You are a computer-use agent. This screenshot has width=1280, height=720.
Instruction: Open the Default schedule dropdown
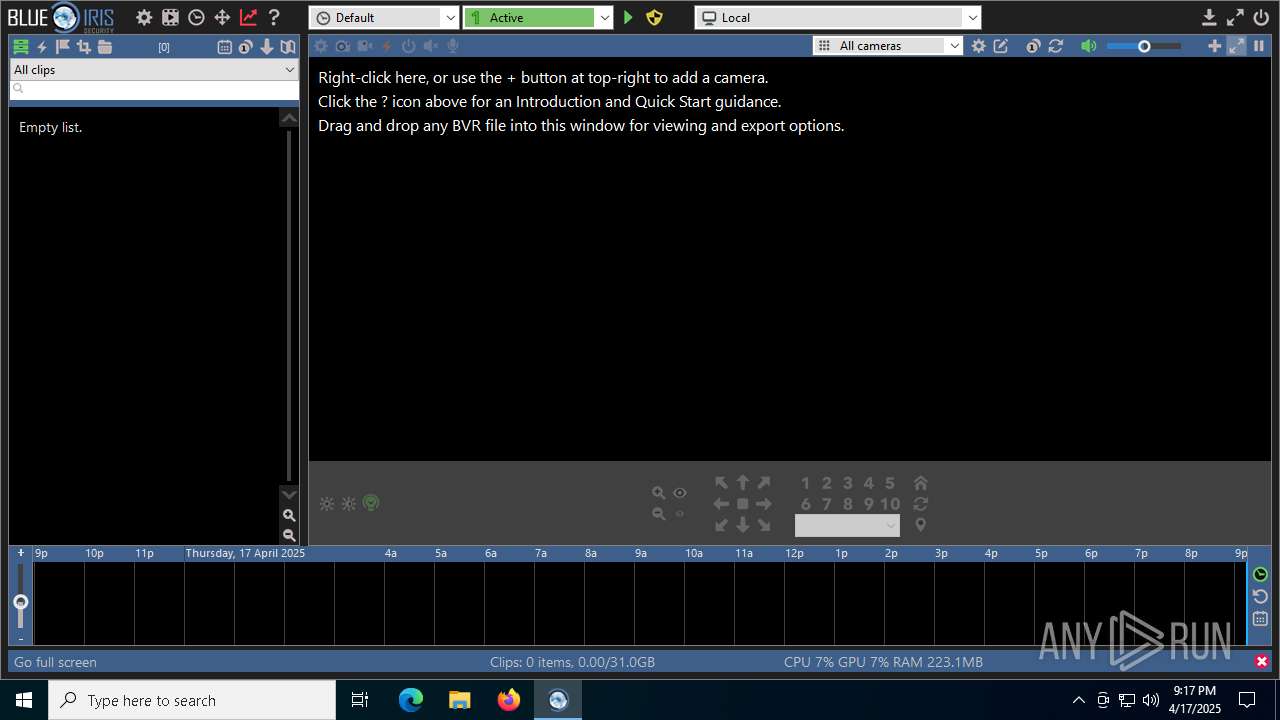coord(384,17)
